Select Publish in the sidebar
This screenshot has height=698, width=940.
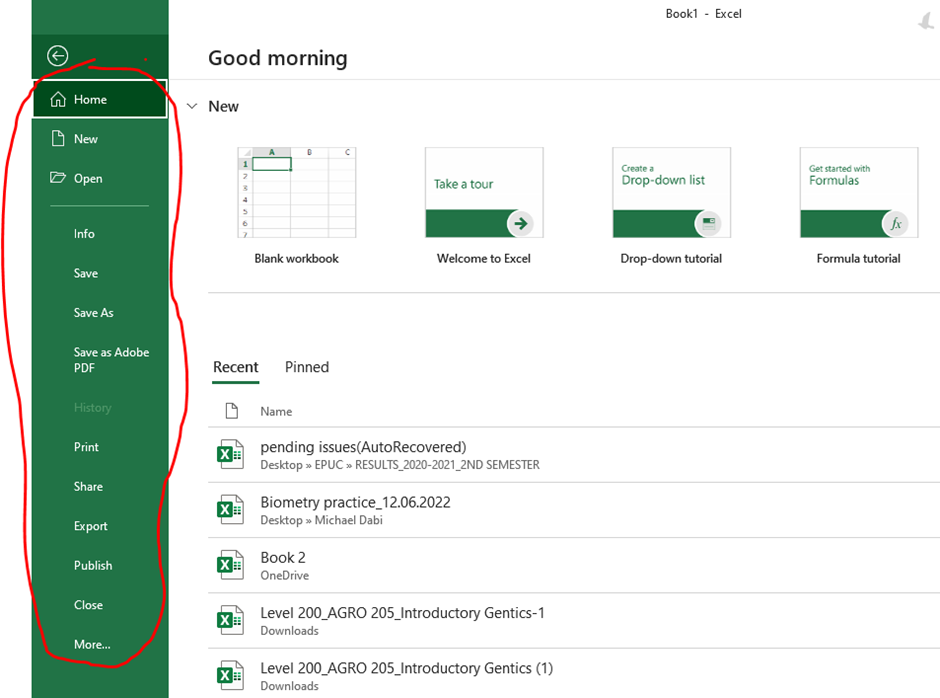(x=93, y=565)
